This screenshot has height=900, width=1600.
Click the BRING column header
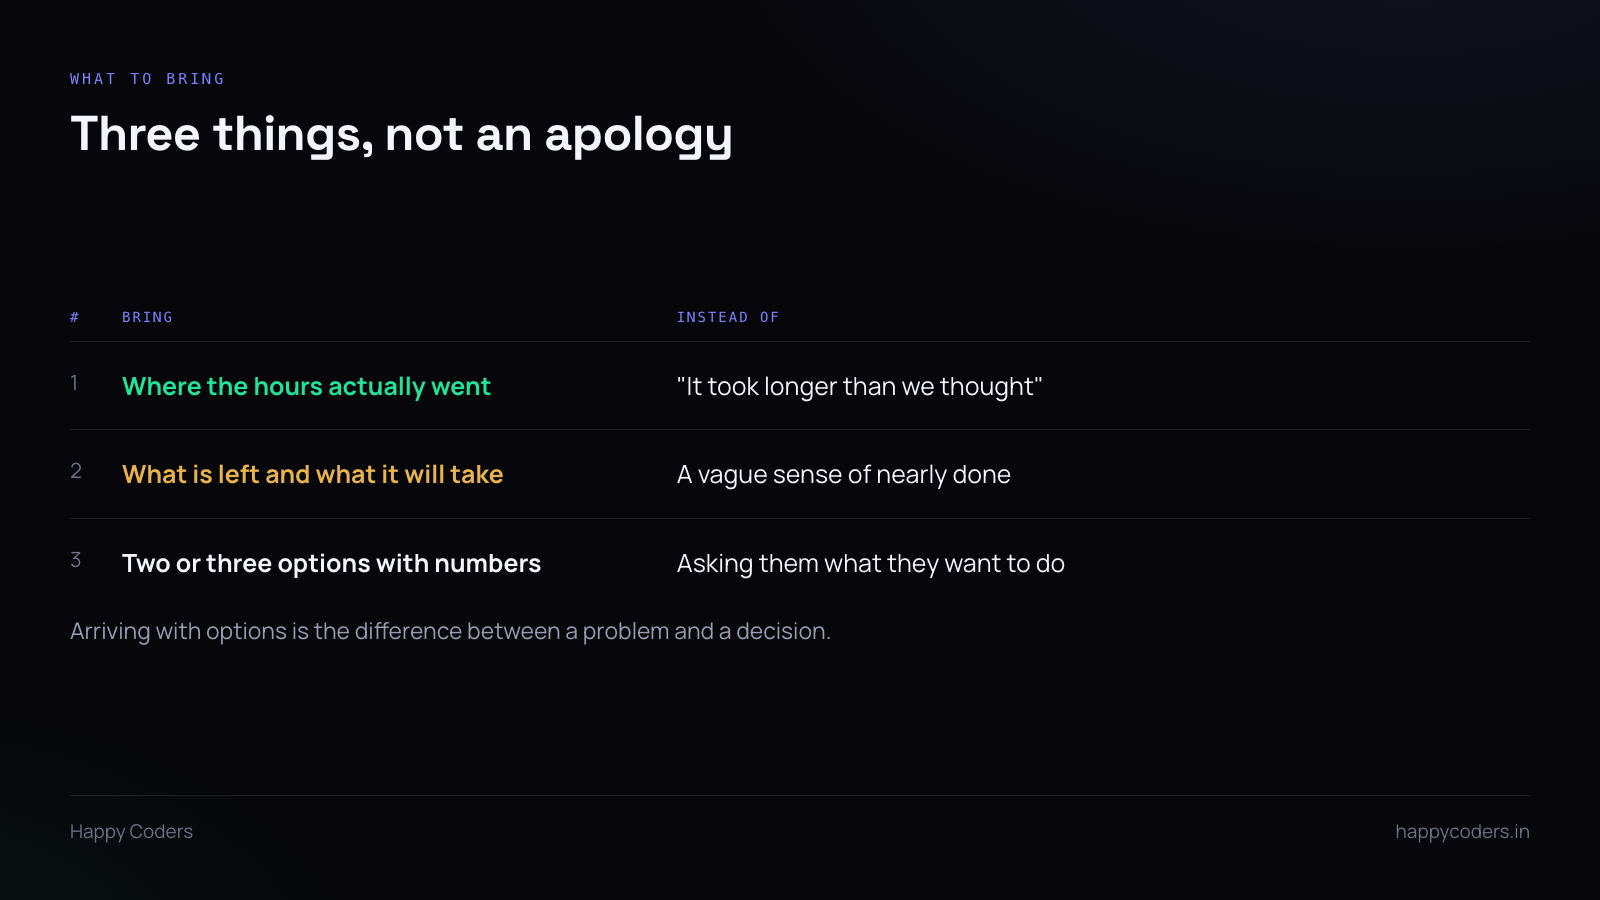coord(147,317)
